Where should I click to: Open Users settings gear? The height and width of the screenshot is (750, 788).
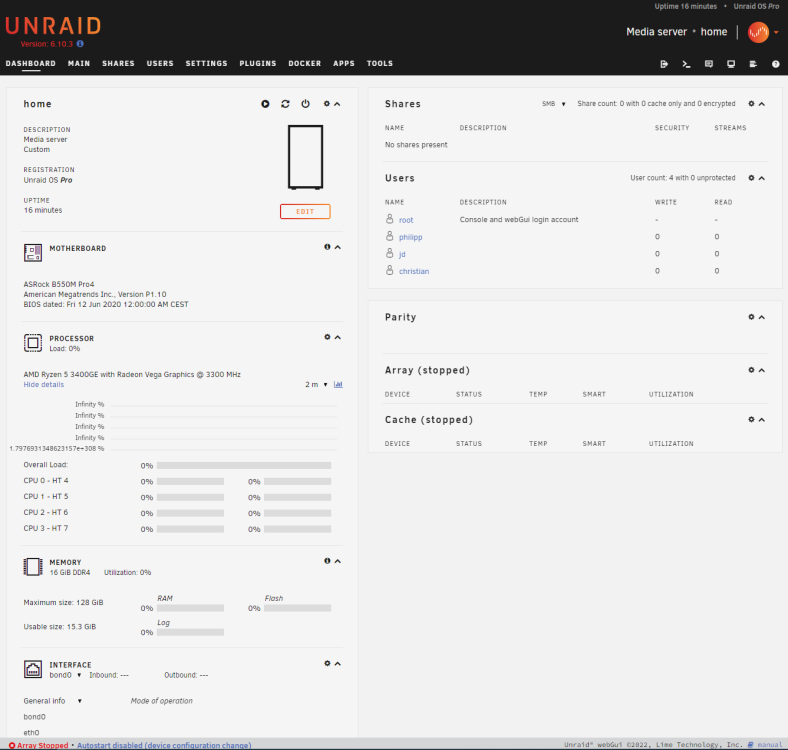coord(751,178)
